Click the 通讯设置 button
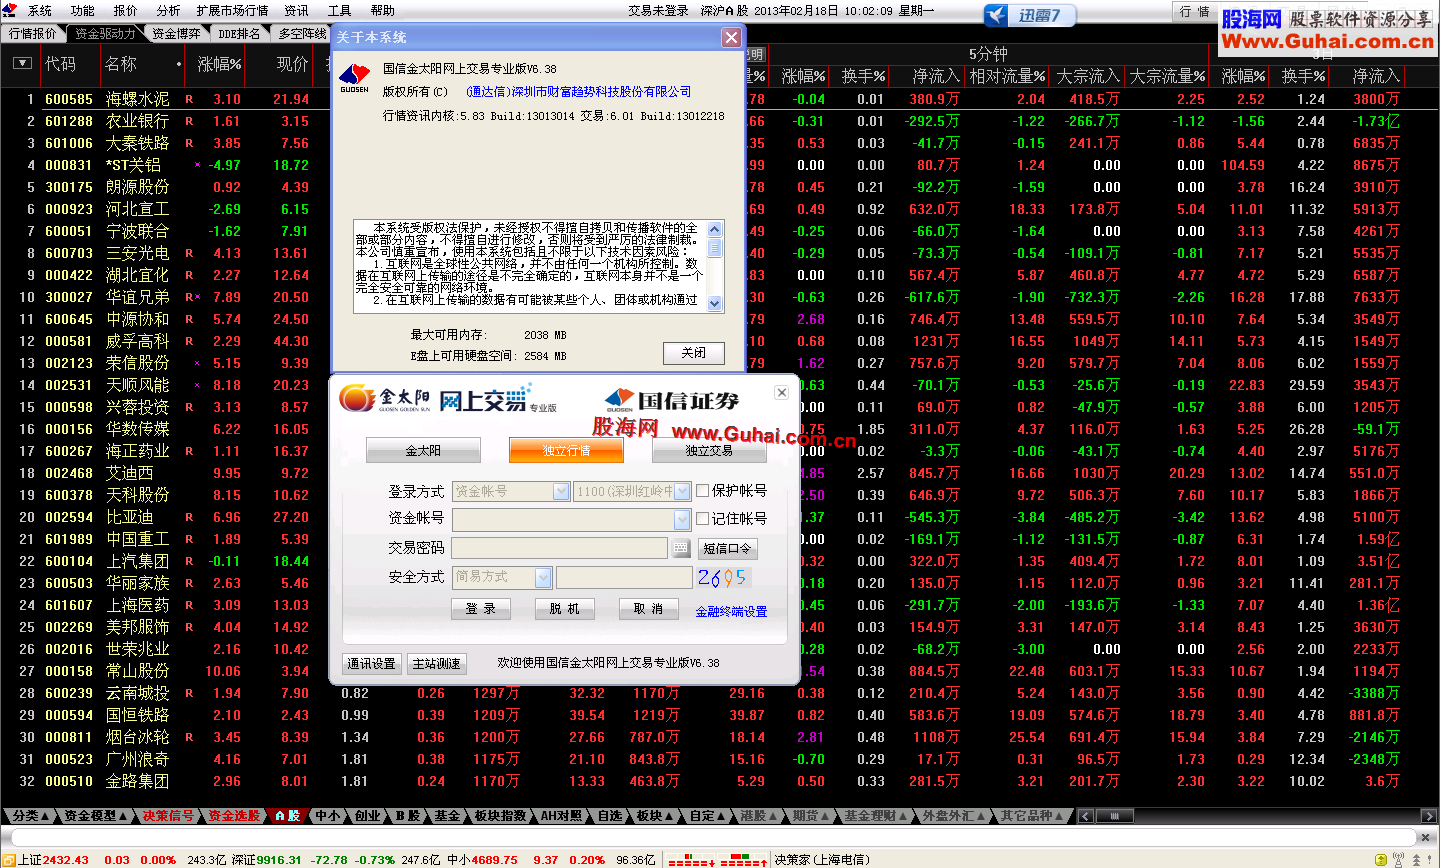Screen dimensions: 1440x868 point(371,663)
